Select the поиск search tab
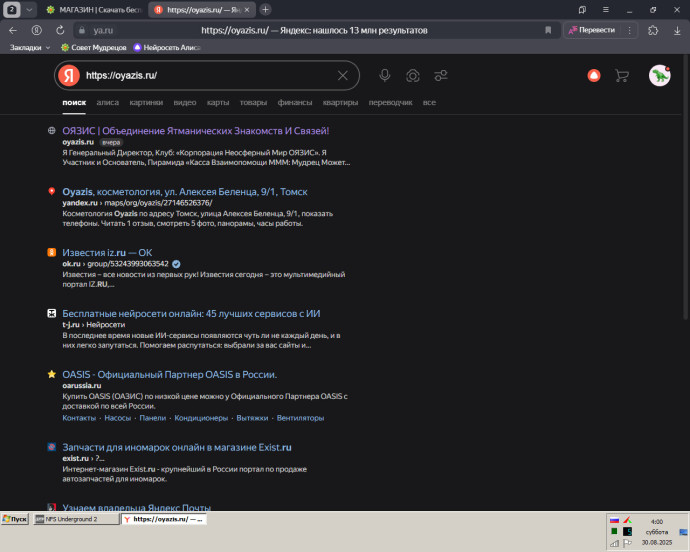The image size is (690, 552). click(x=74, y=103)
